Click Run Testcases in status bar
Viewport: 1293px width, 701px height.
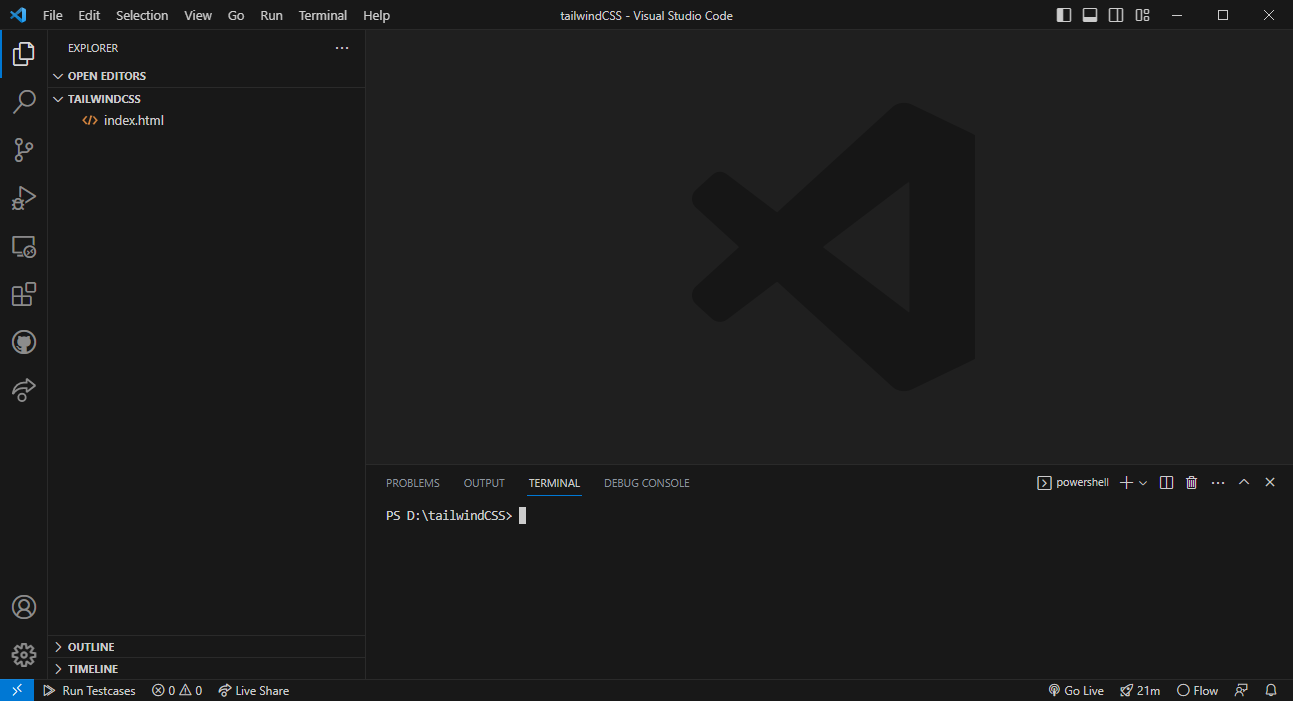[89, 691]
